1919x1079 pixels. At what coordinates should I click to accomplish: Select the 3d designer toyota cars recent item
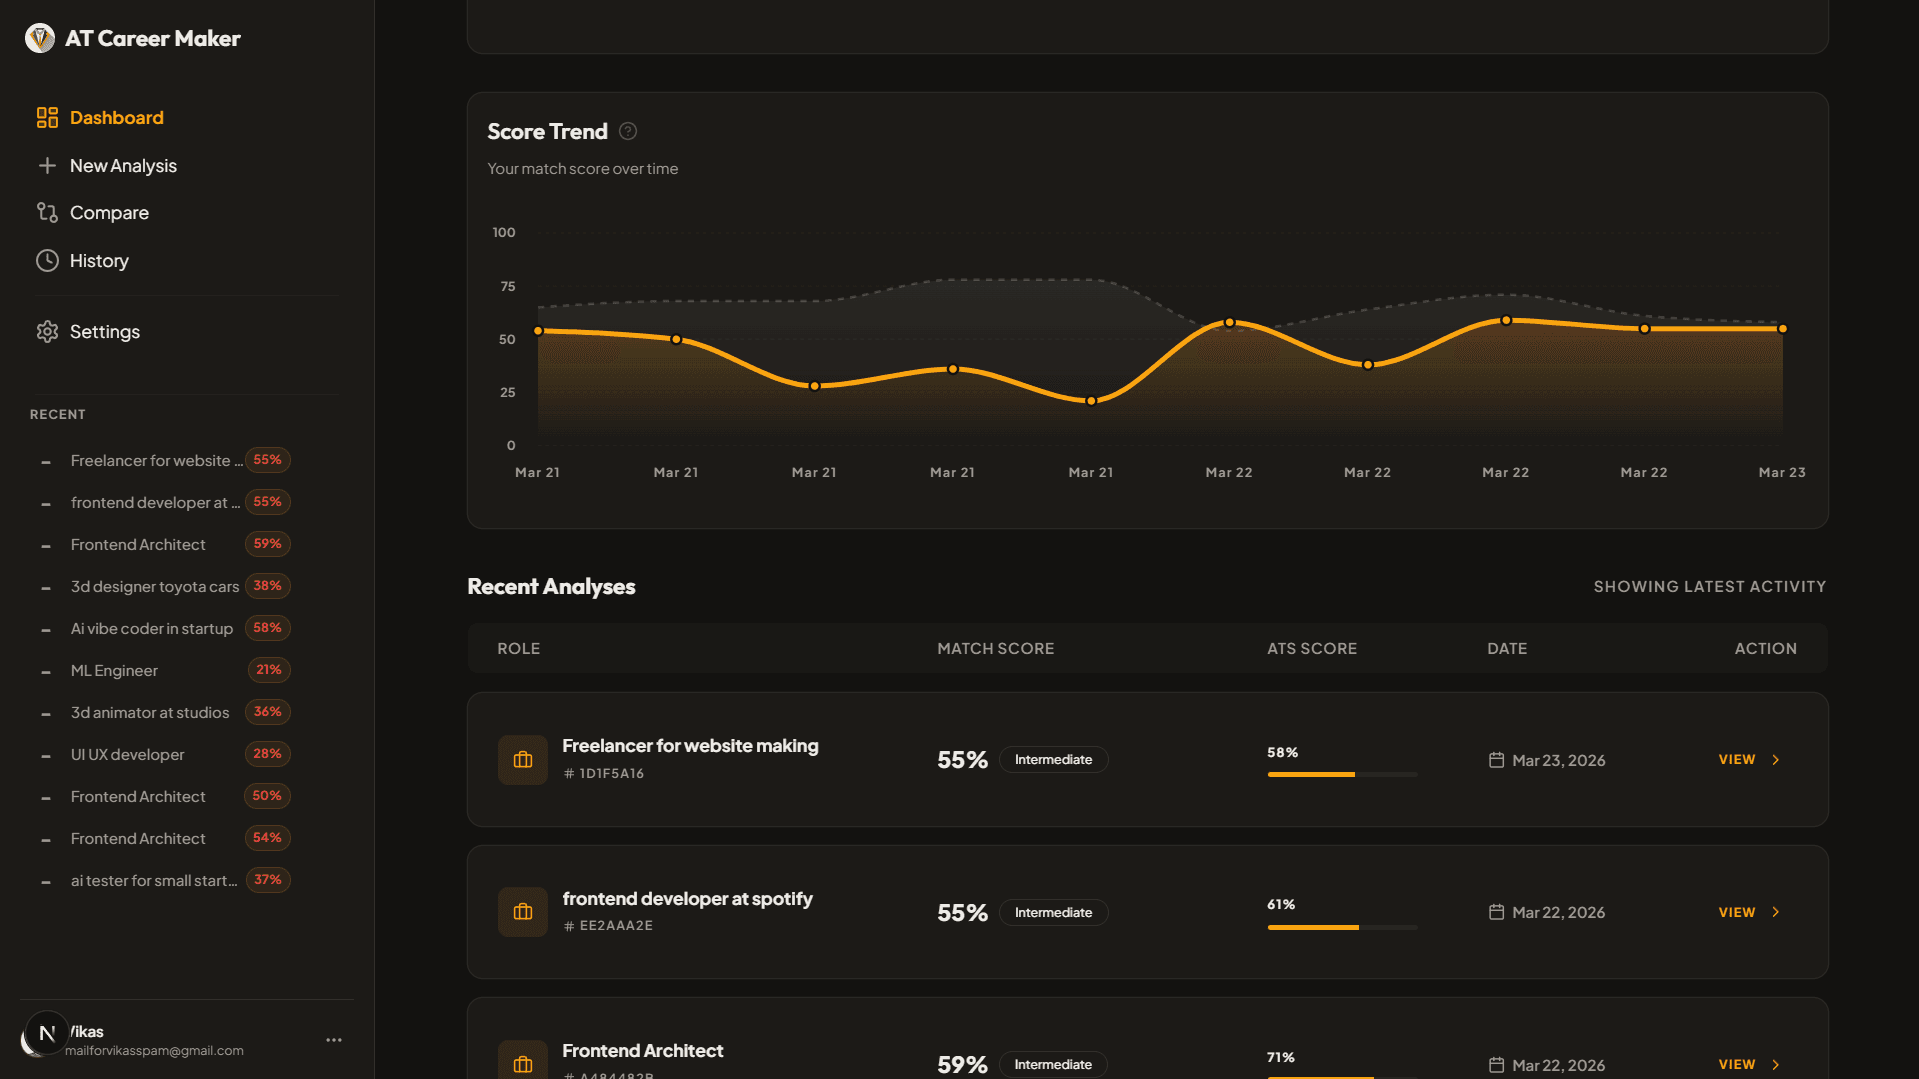[x=154, y=586]
